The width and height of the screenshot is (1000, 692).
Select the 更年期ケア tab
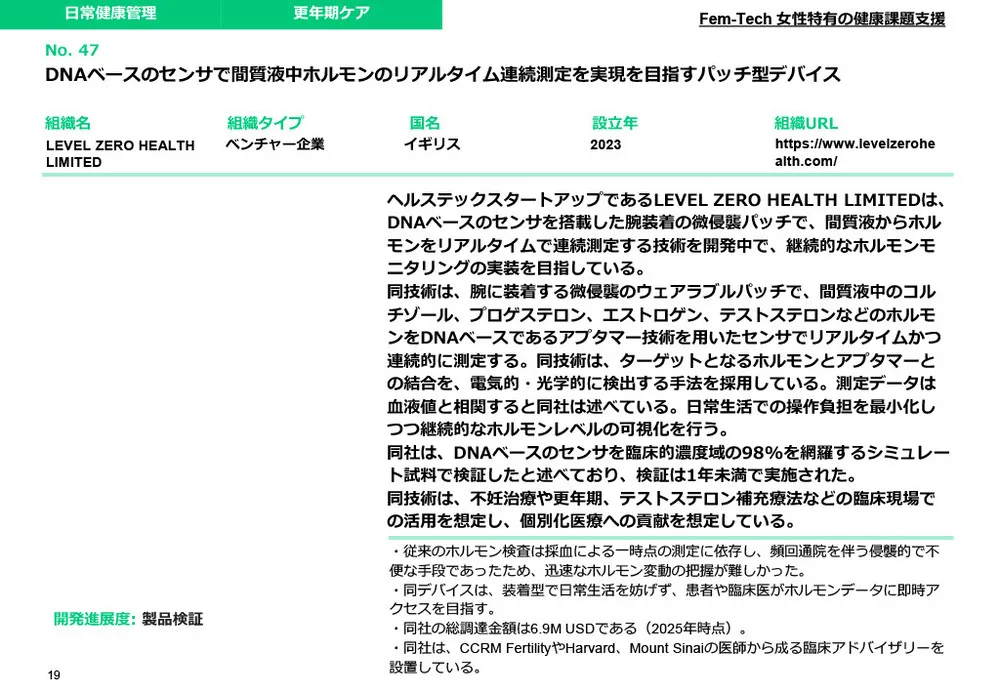[x=330, y=12]
